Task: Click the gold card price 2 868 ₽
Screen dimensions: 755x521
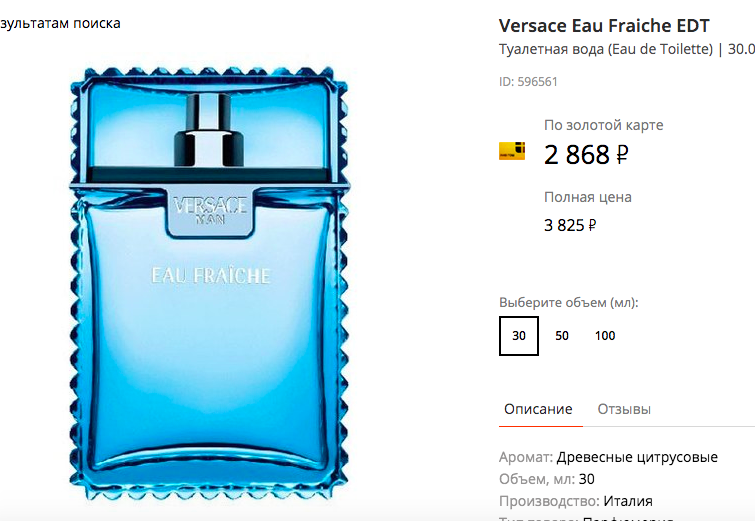Action: coord(586,155)
